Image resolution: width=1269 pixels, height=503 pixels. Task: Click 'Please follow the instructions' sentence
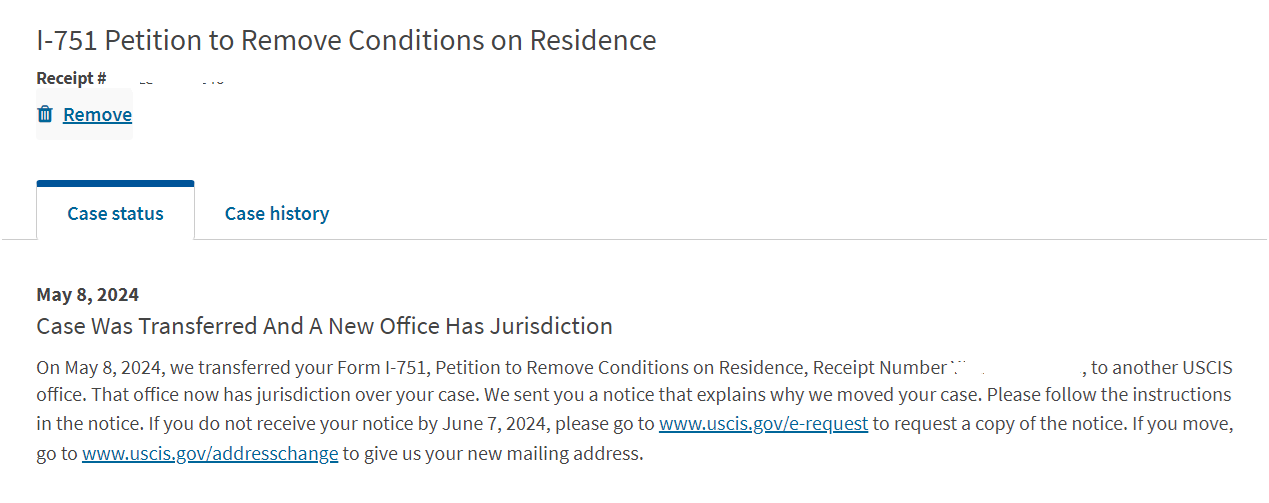pos(1109,395)
